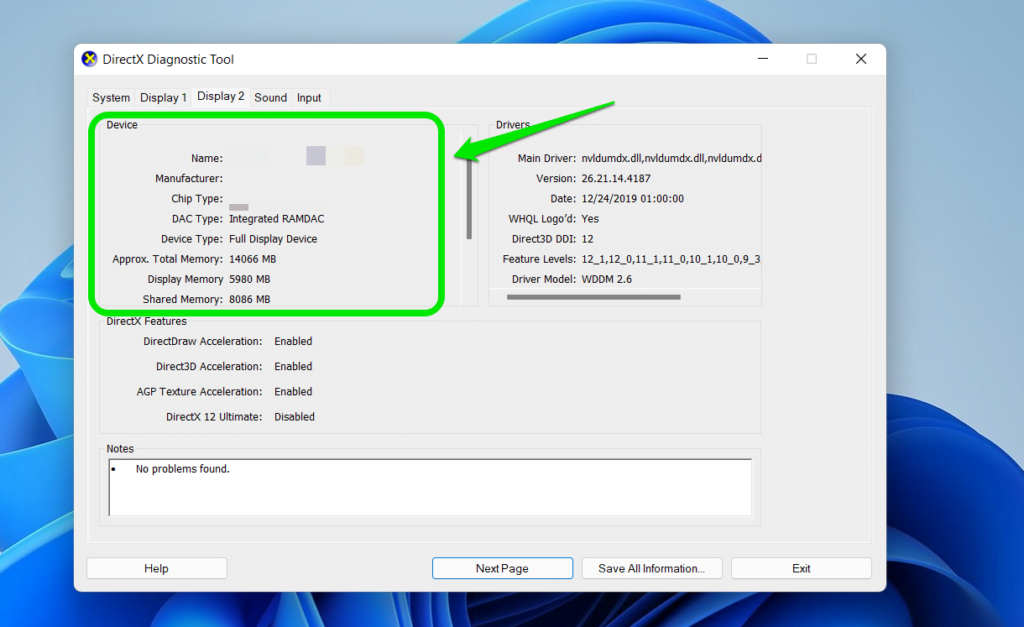Click the WHQL Logo'd Yes value
The width and height of the screenshot is (1024, 627).
[589, 218]
